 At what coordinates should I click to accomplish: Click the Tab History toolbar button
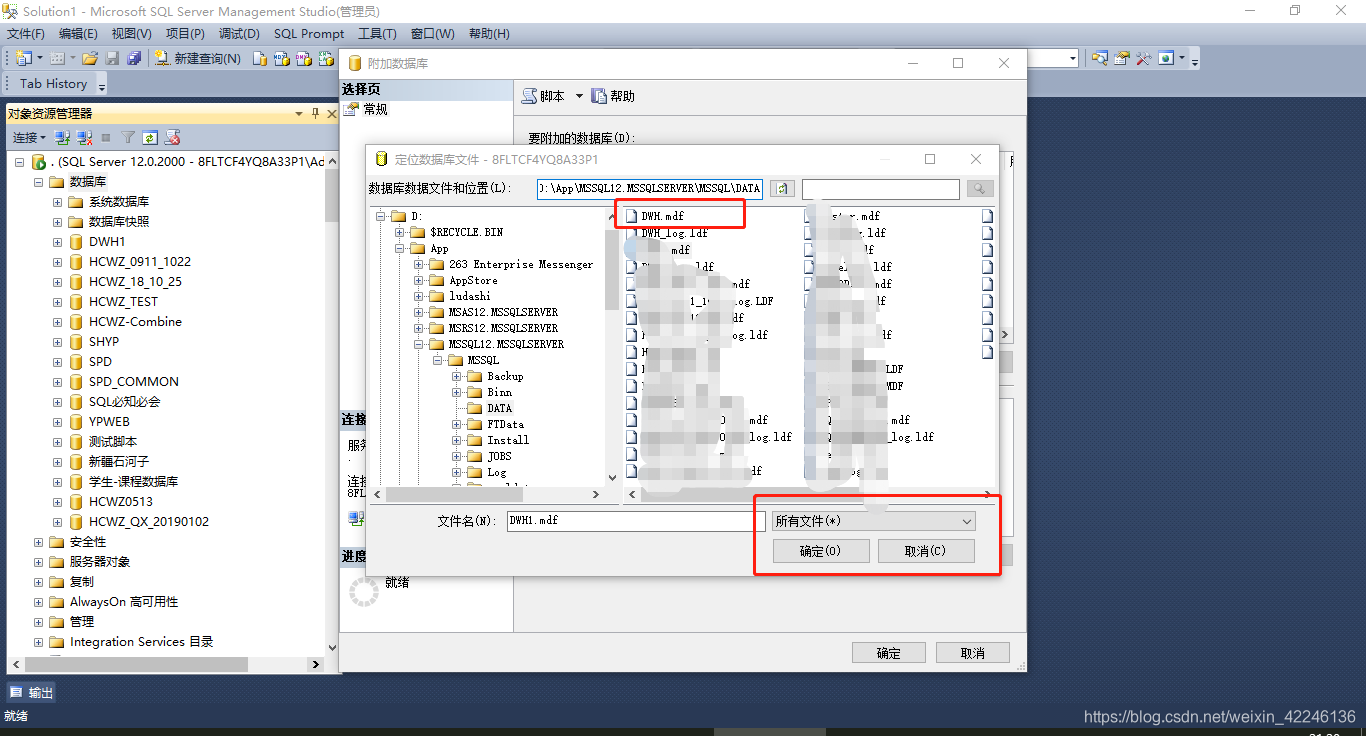[53, 84]
